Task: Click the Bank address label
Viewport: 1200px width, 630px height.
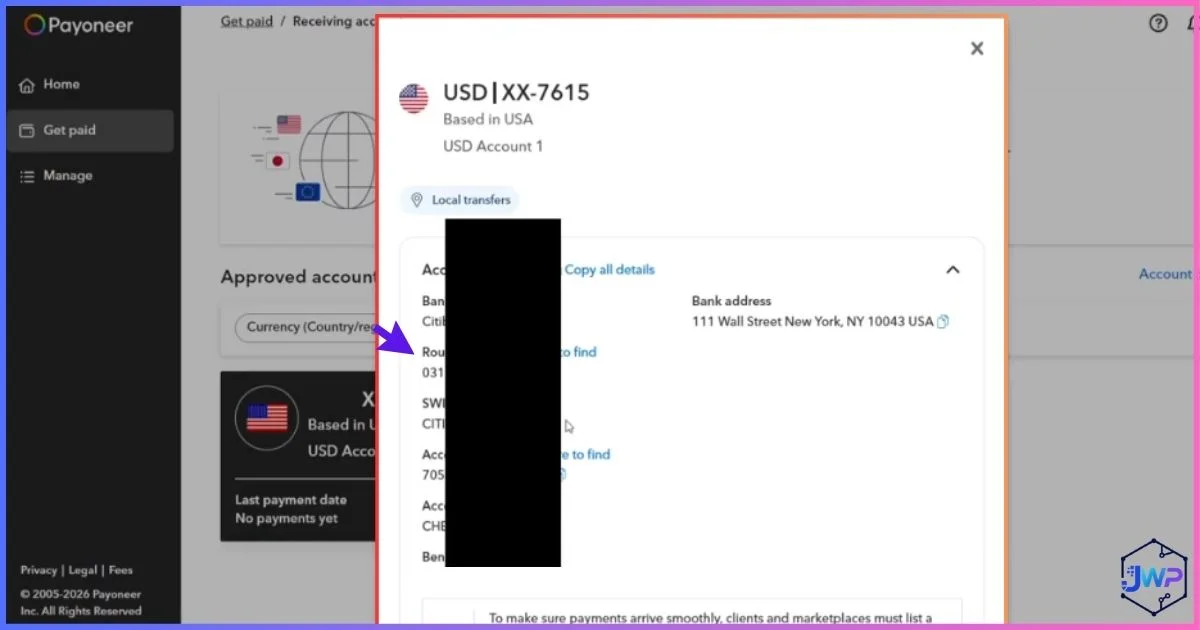Action: point(731,301)
